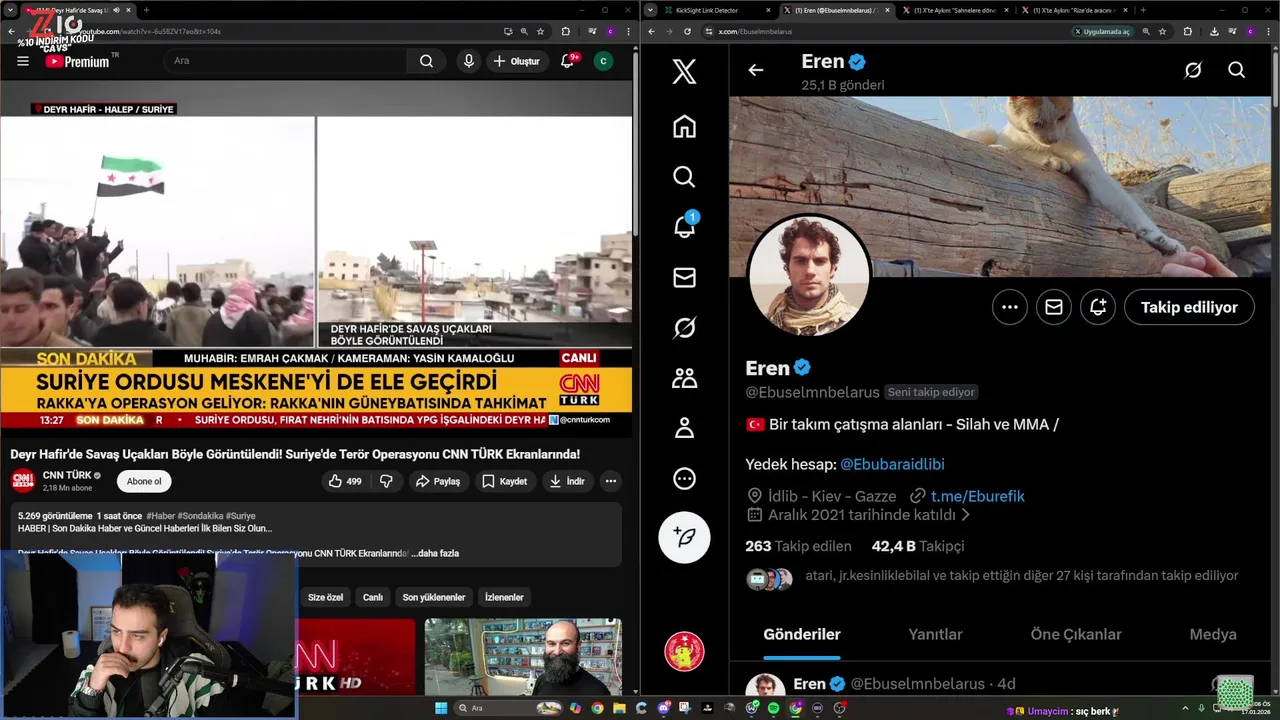Toggle the Takip ediliyor following button

[1189, 307]
